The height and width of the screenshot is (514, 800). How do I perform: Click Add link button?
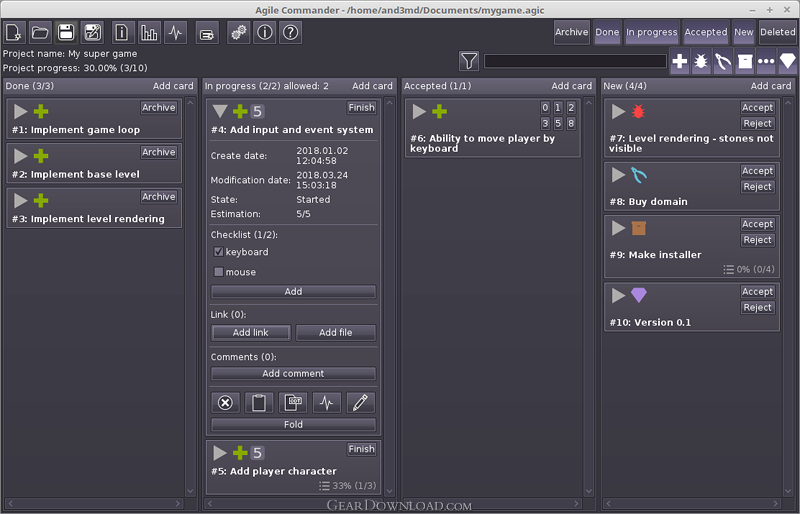[x=251, y=332]
